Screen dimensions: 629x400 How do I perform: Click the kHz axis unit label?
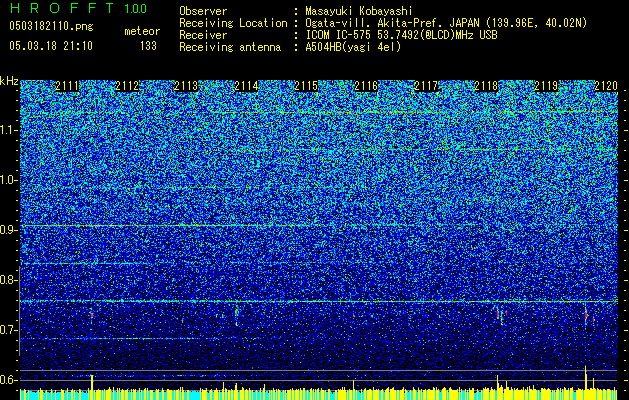[9, 81]
